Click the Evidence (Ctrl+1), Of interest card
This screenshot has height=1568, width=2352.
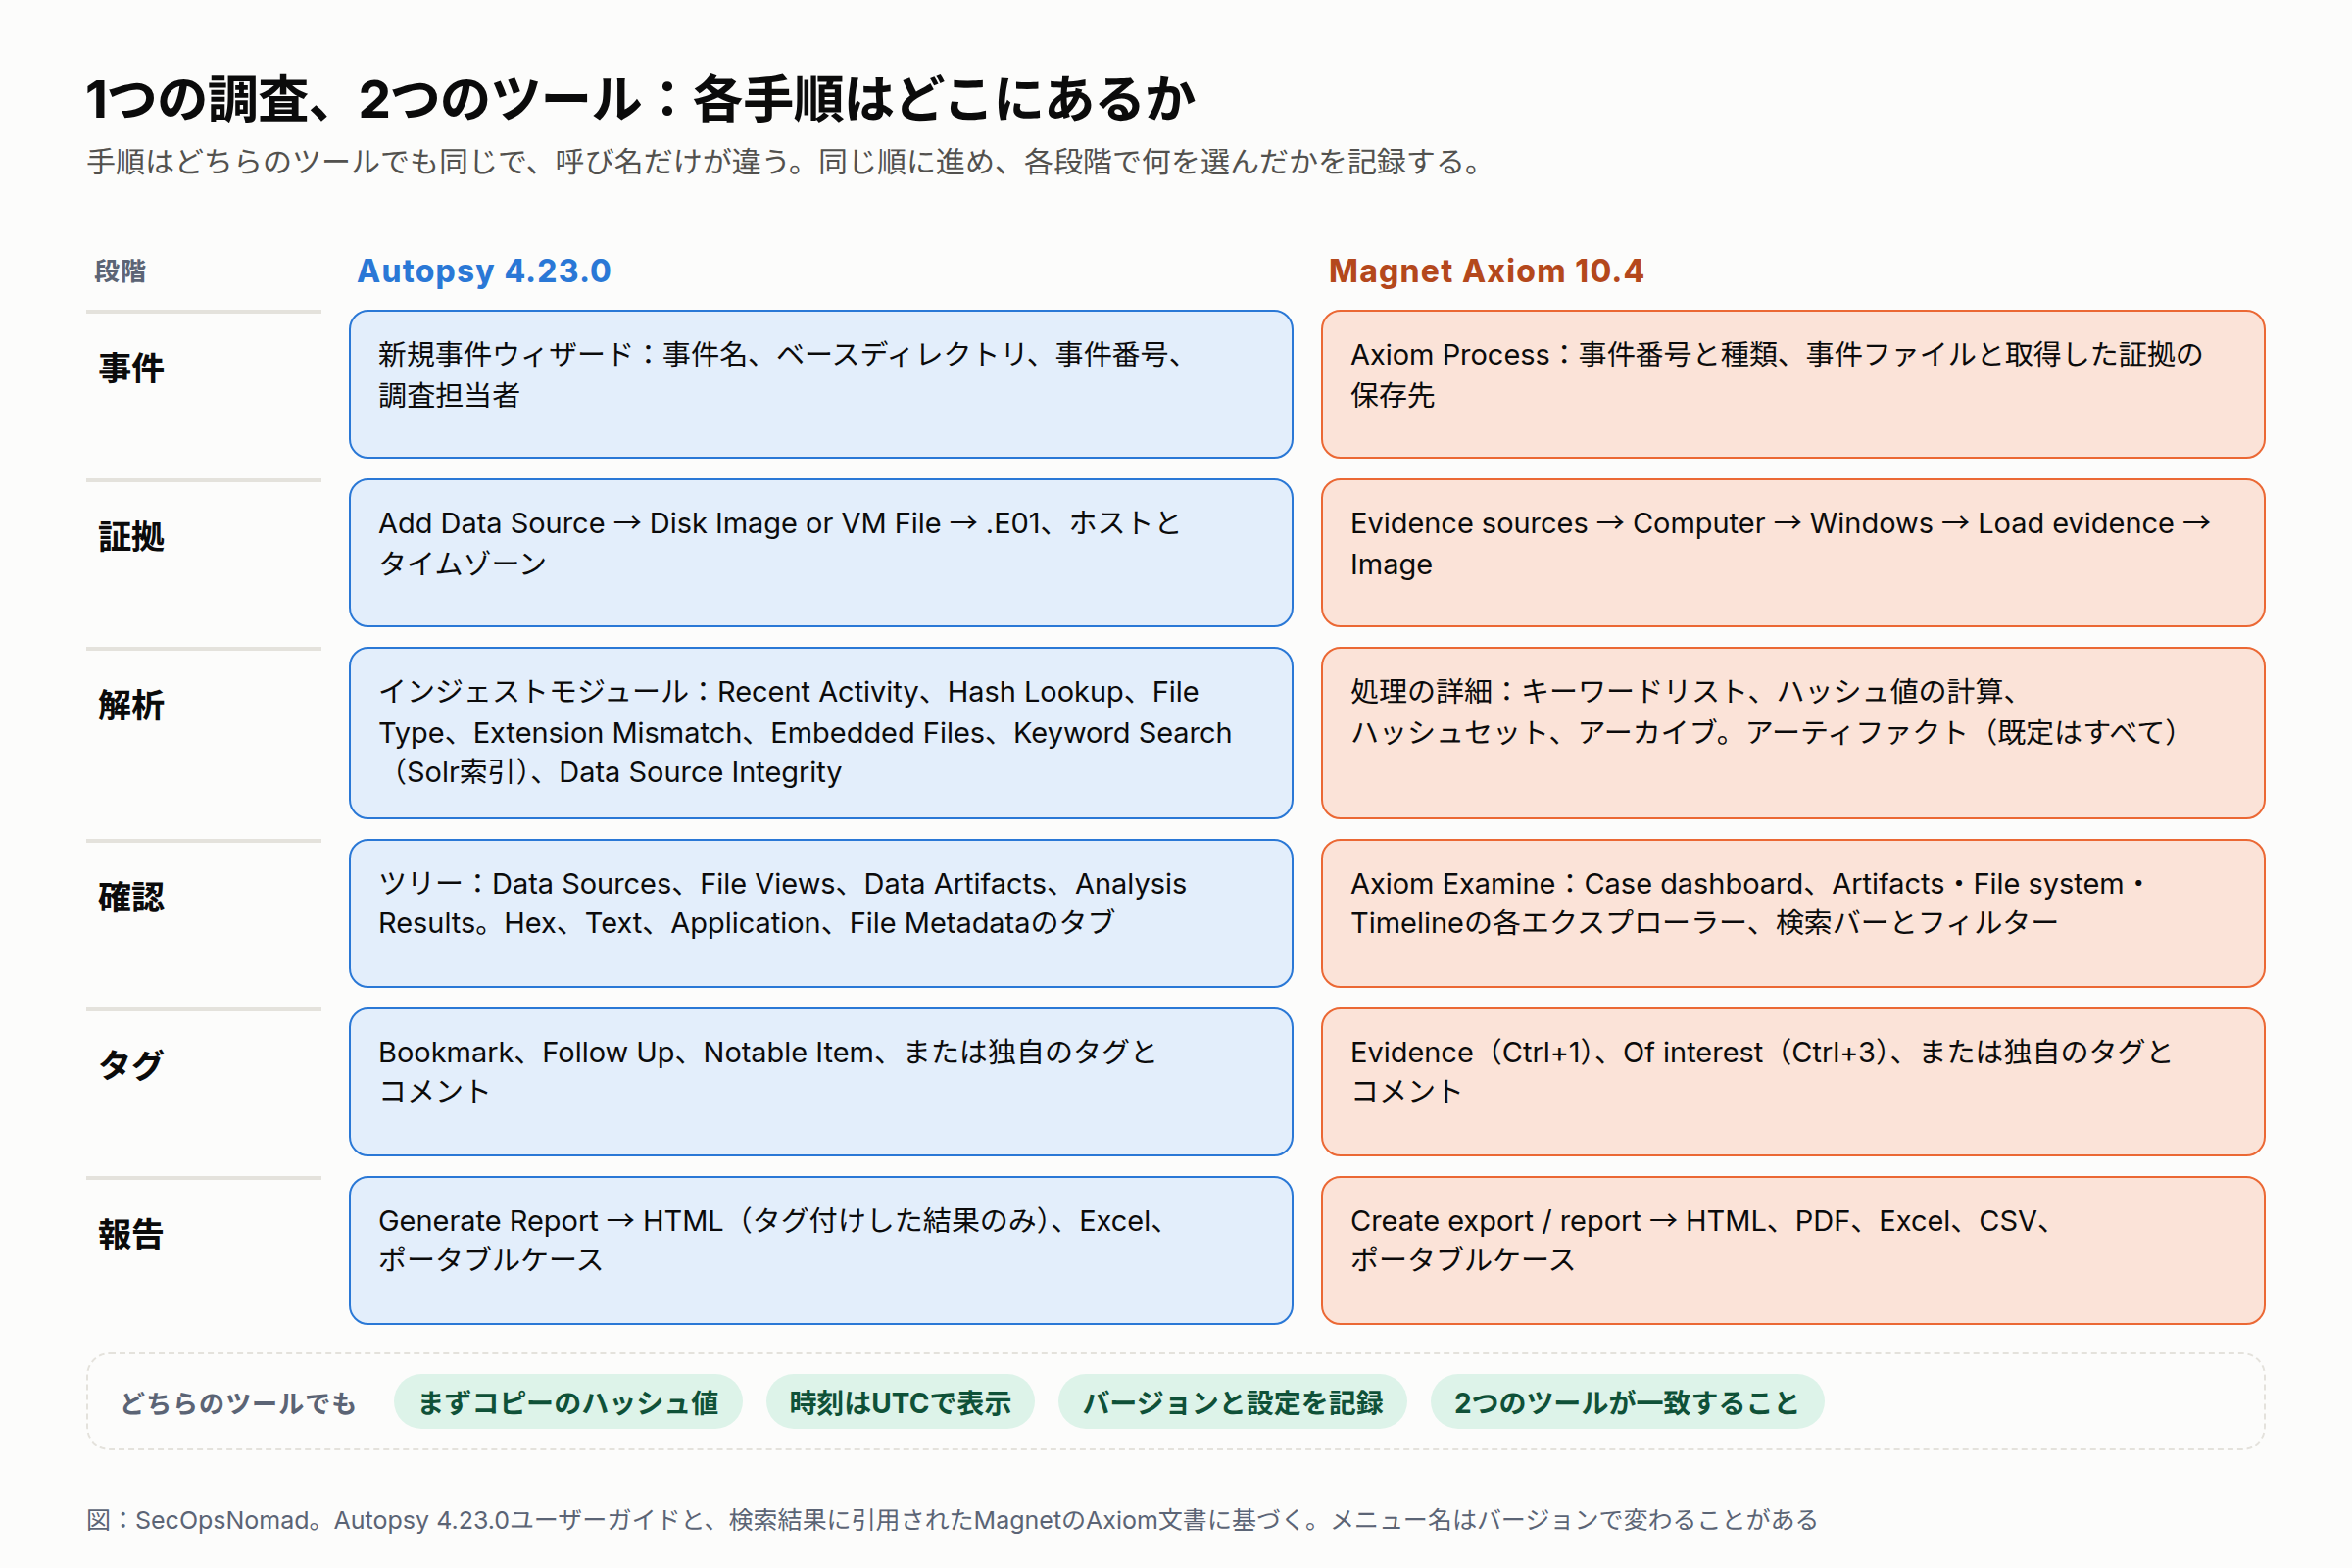pos(1792,1082)
